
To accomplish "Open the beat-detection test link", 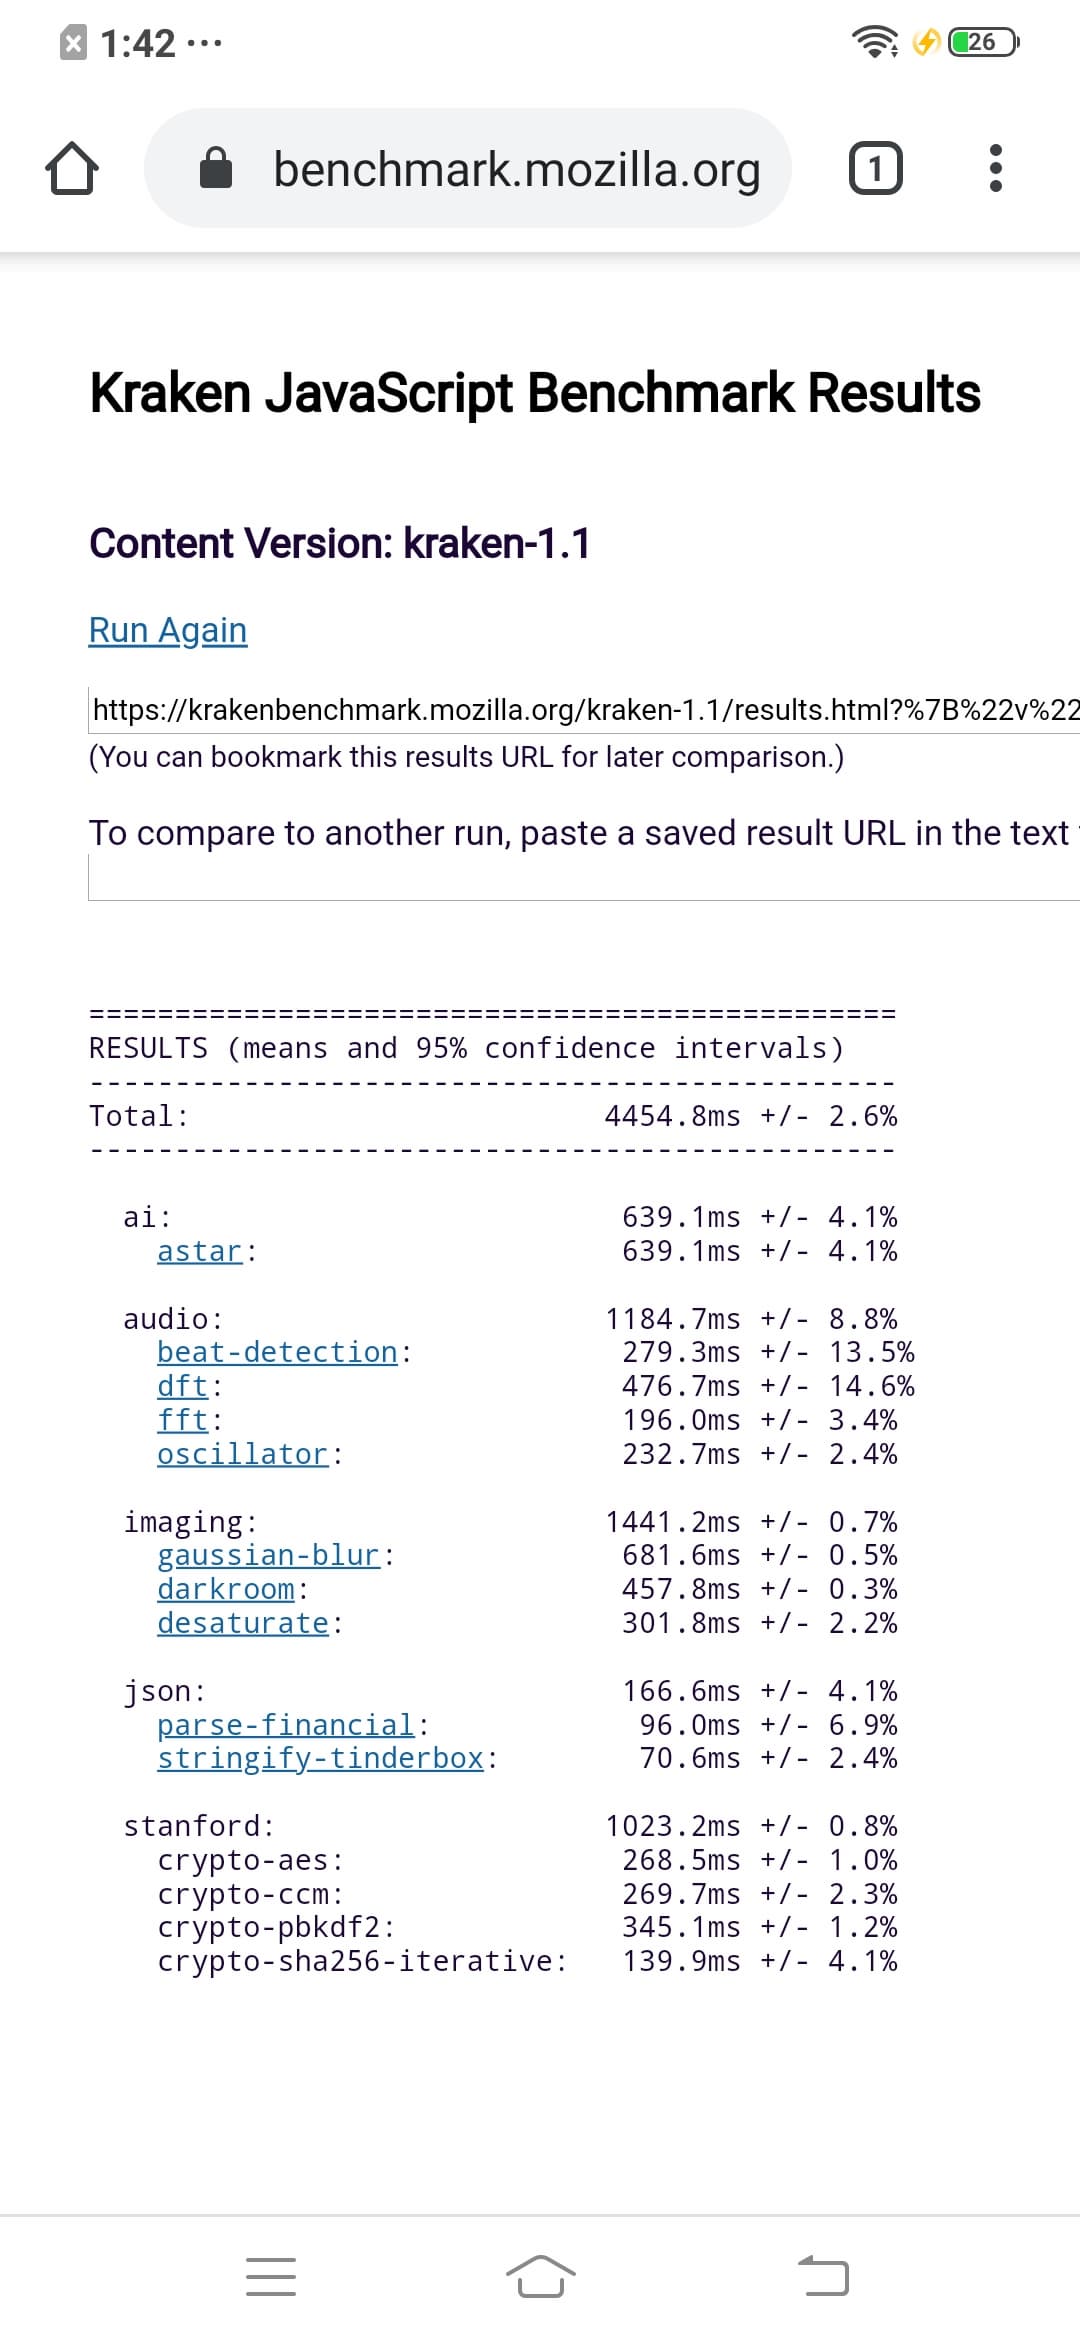I will (277, 1352).
